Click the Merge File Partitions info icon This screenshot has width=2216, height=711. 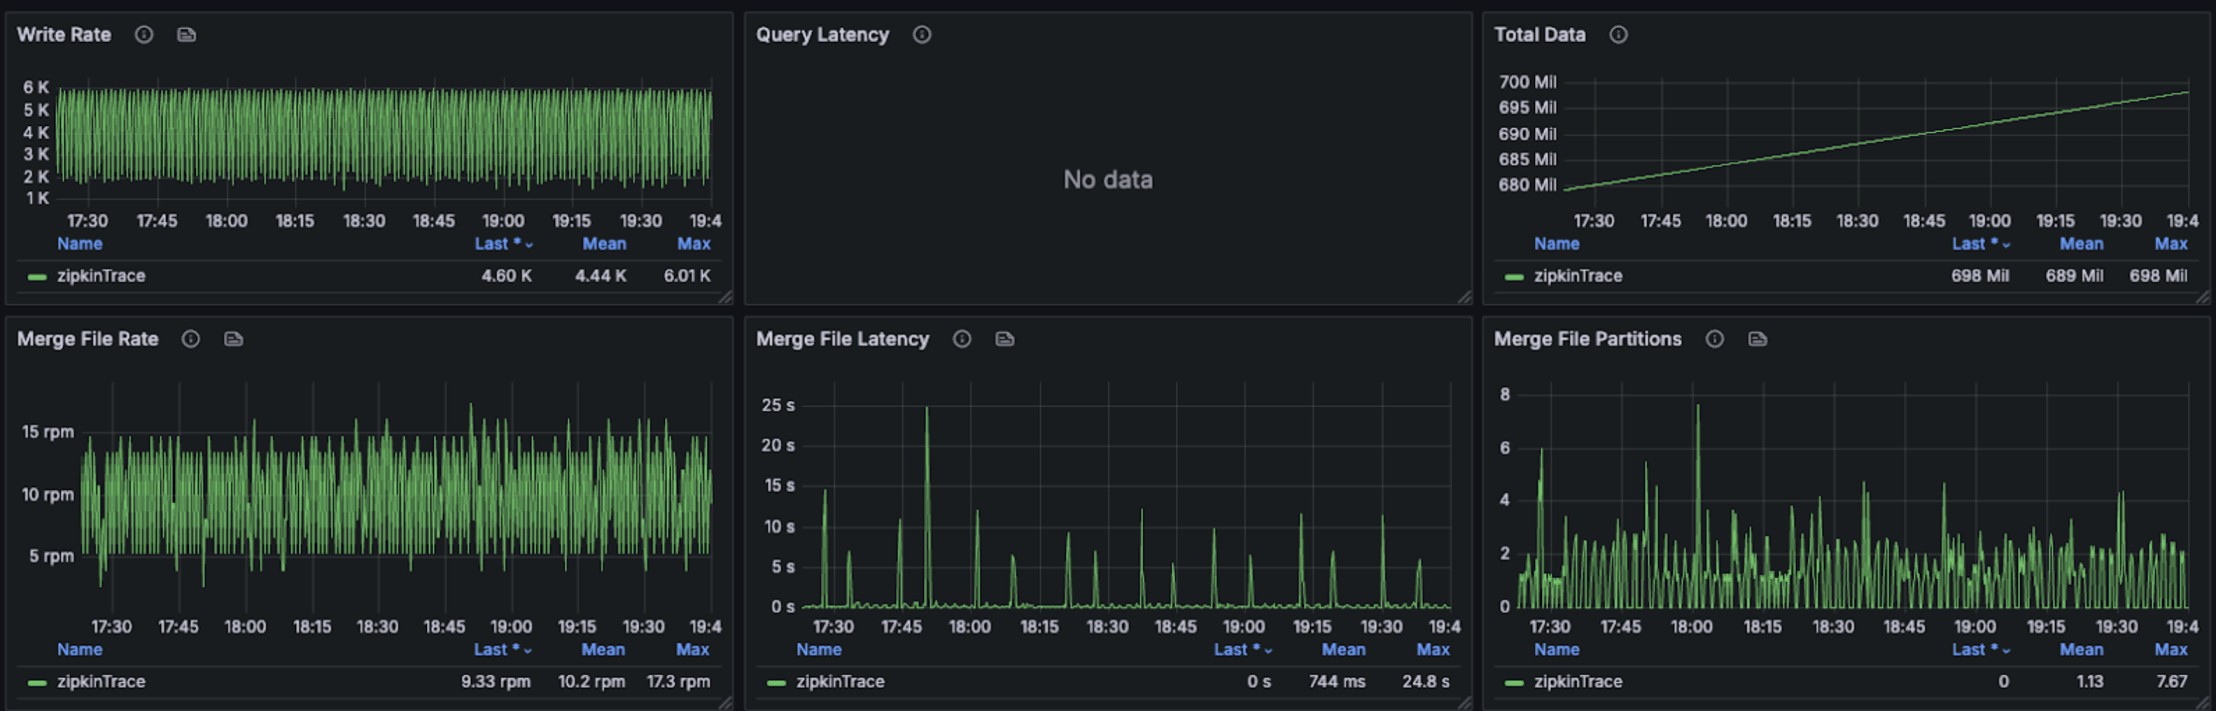click(x=1714, y=339)
